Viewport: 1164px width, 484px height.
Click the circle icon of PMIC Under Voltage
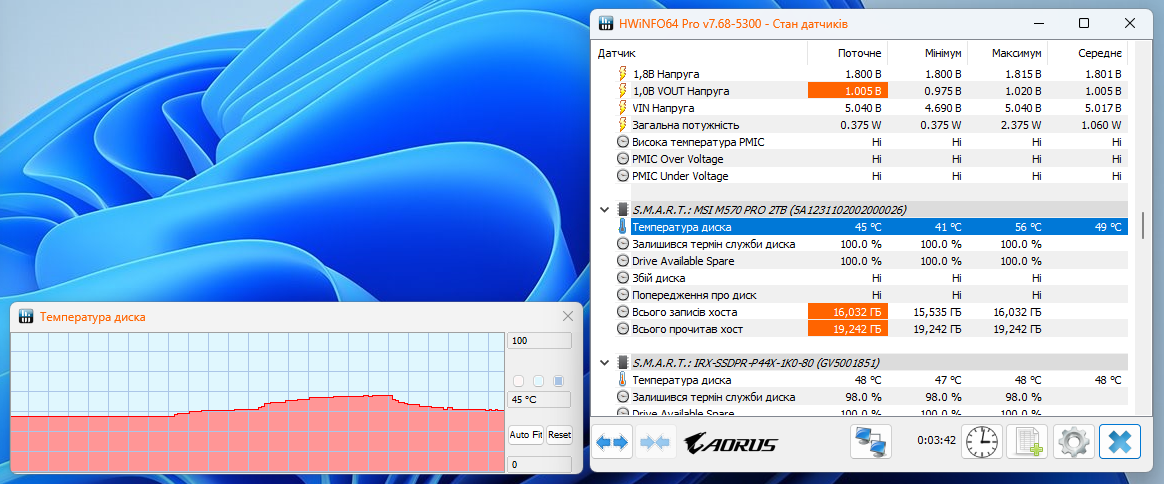[623, 176]
